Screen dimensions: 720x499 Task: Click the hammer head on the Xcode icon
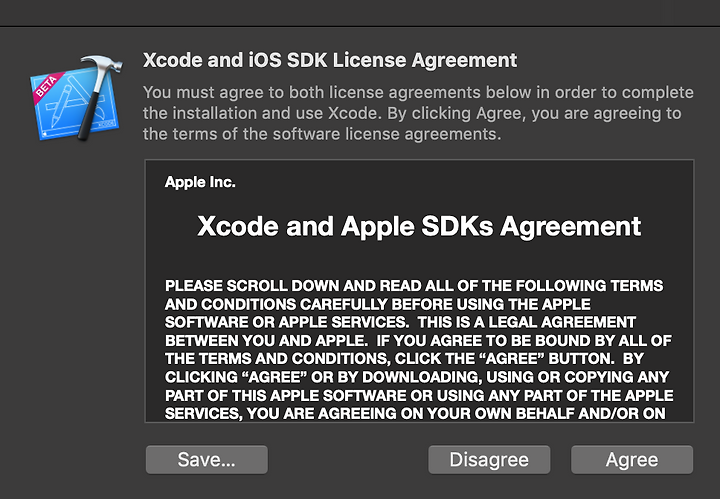coord(102,65)
